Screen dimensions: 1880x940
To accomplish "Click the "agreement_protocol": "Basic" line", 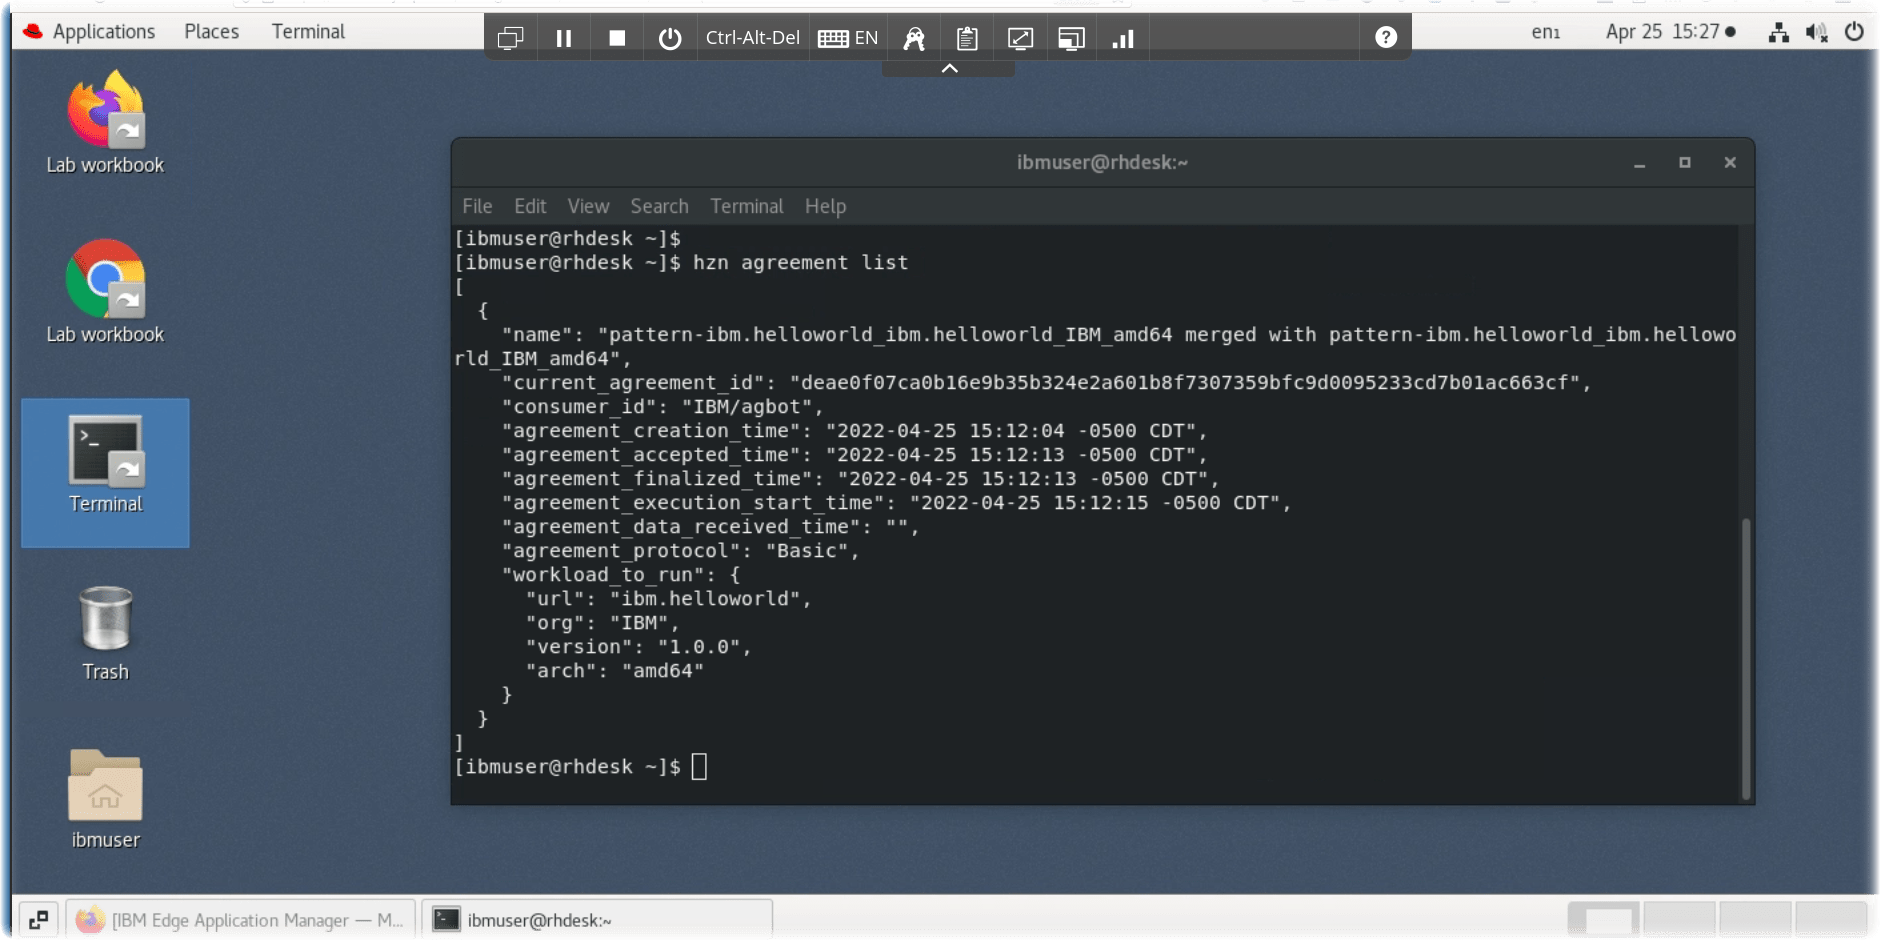I will tap(680, 551).
